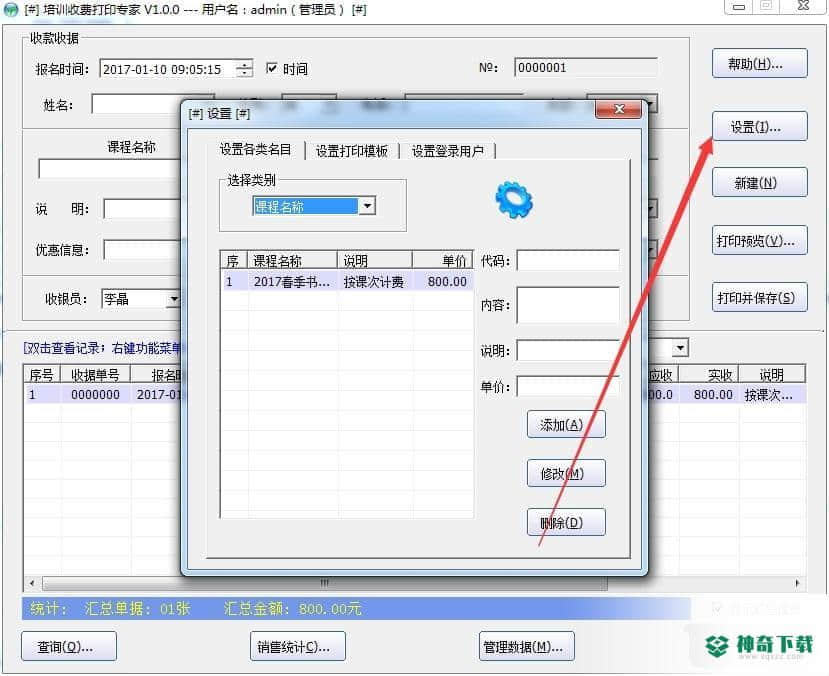The image size is (829, 676).
Task: Focus the 内容 text box
Action: click(568, 305)
